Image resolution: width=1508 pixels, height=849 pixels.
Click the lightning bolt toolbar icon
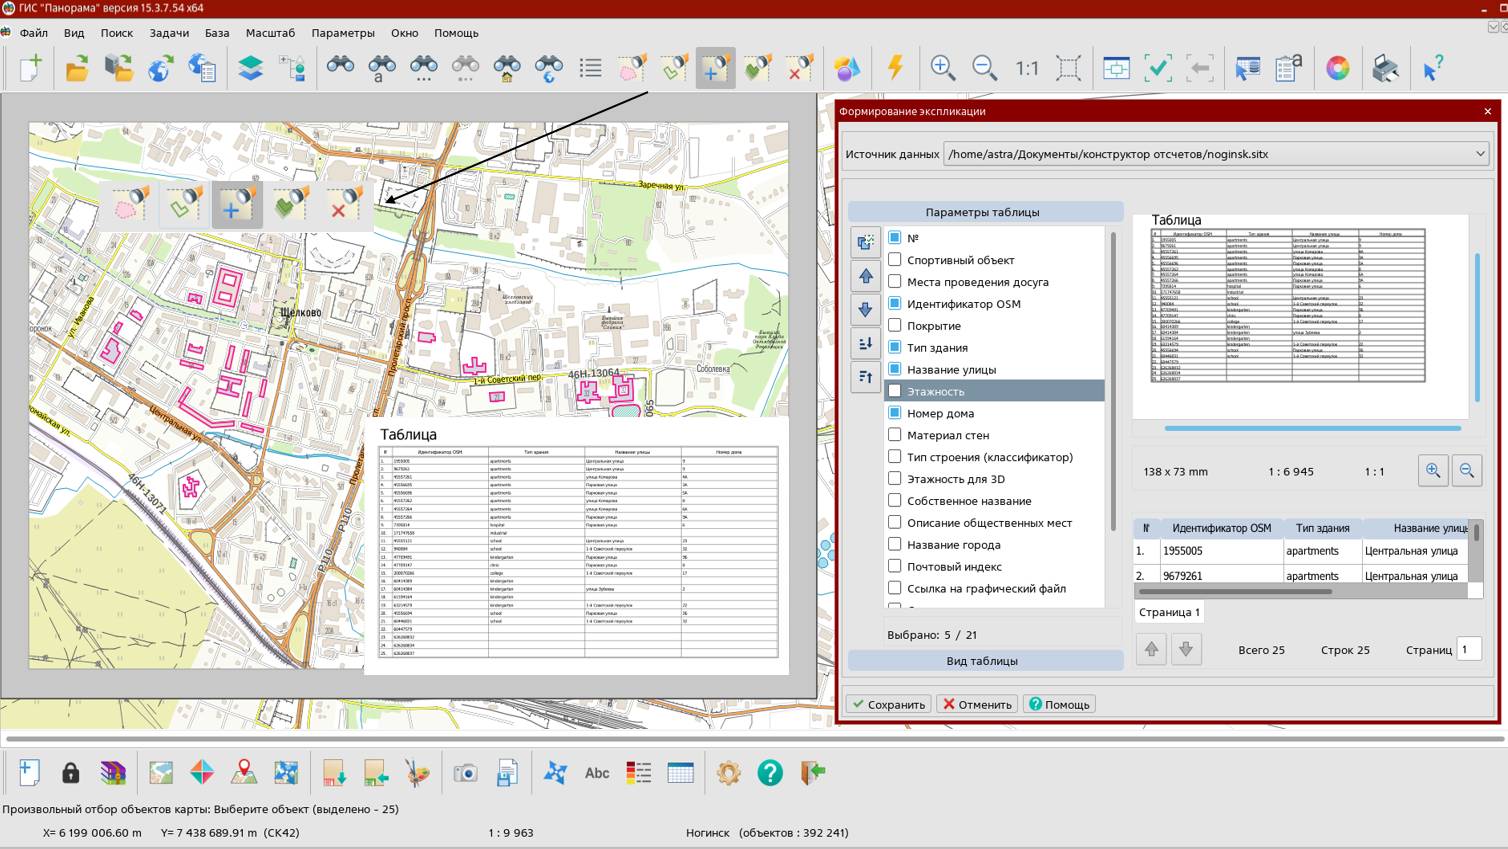[x=895, y=68]
